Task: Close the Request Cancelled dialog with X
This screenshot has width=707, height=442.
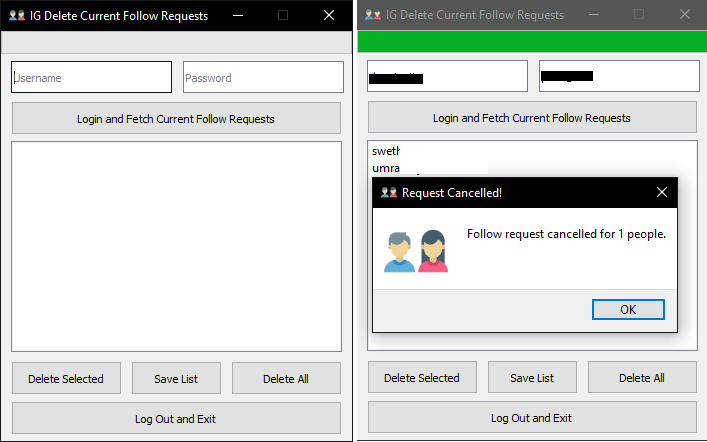Action: (662, 193)
